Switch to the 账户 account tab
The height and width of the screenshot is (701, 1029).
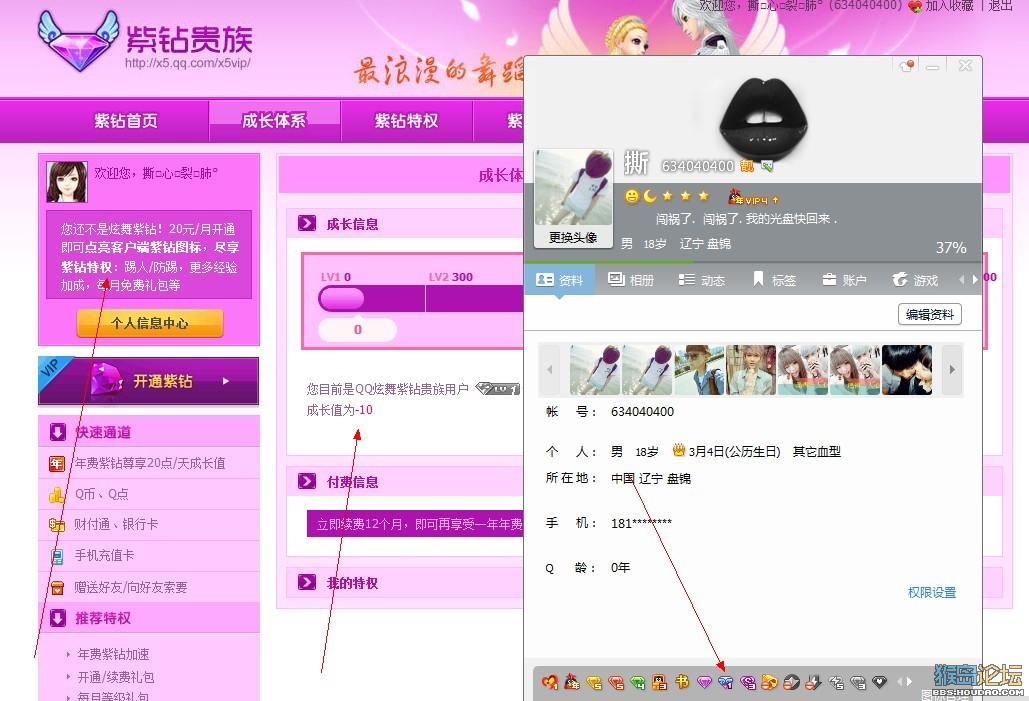845,280
